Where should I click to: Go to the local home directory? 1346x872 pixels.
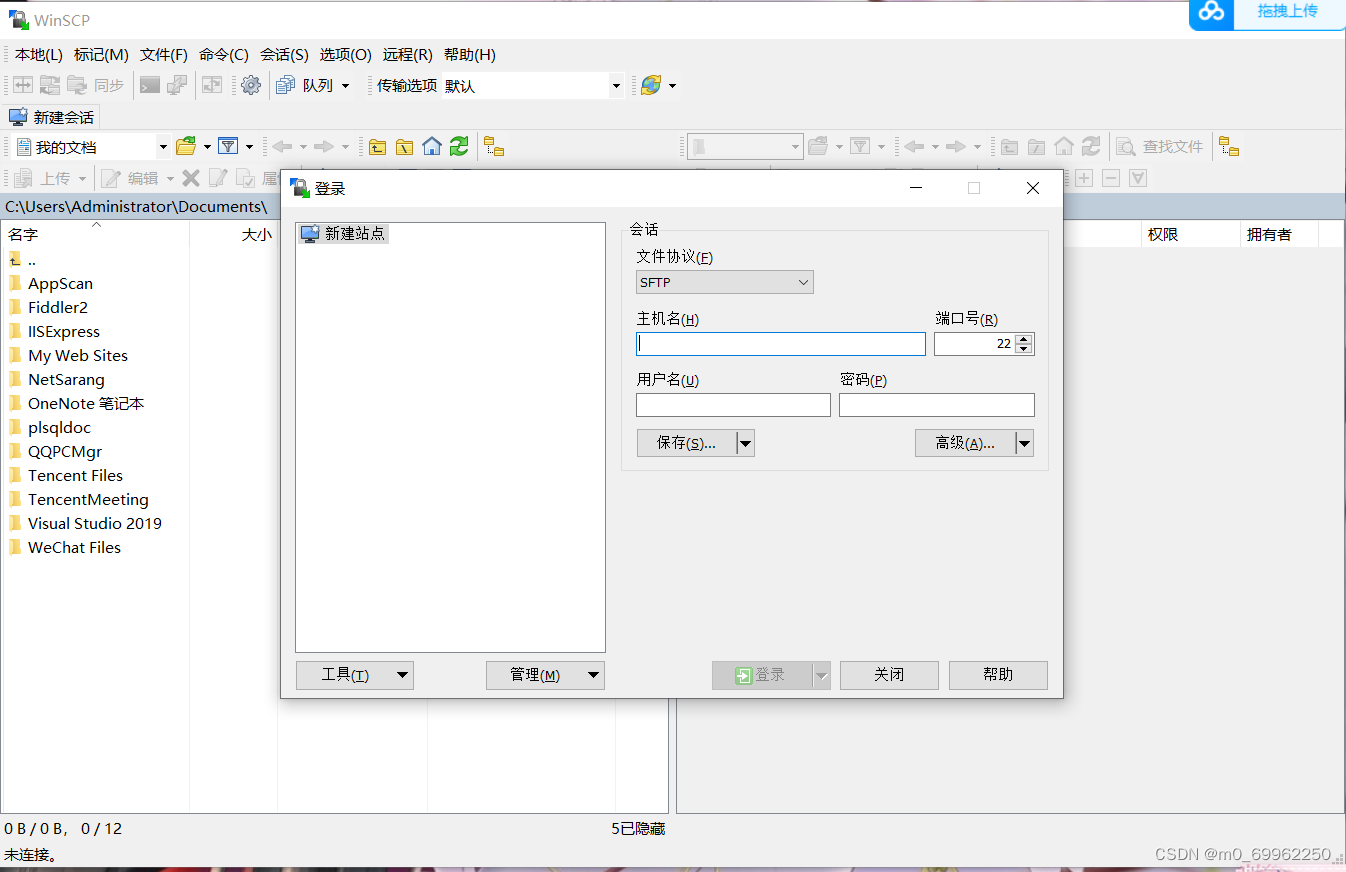click(431, 146)
